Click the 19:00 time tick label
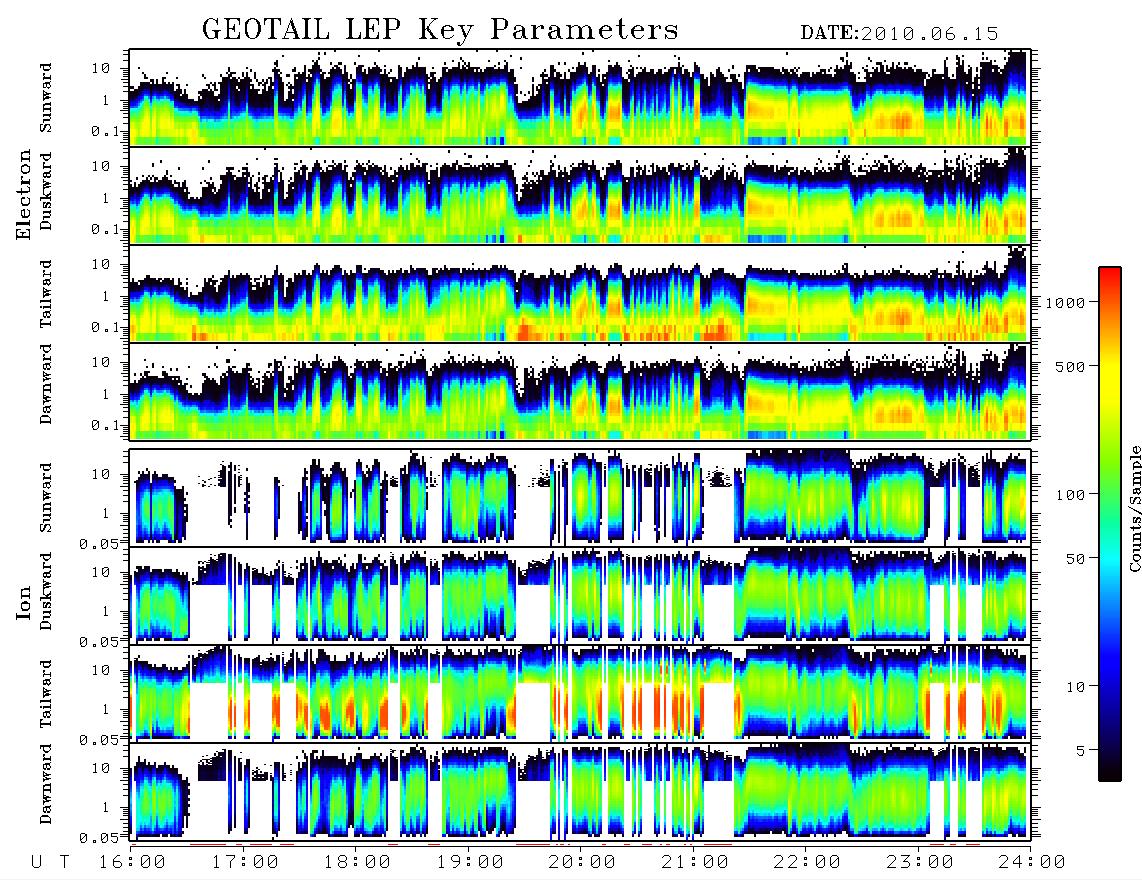Viewport: 1142px width, 880px height. (470, 863)
